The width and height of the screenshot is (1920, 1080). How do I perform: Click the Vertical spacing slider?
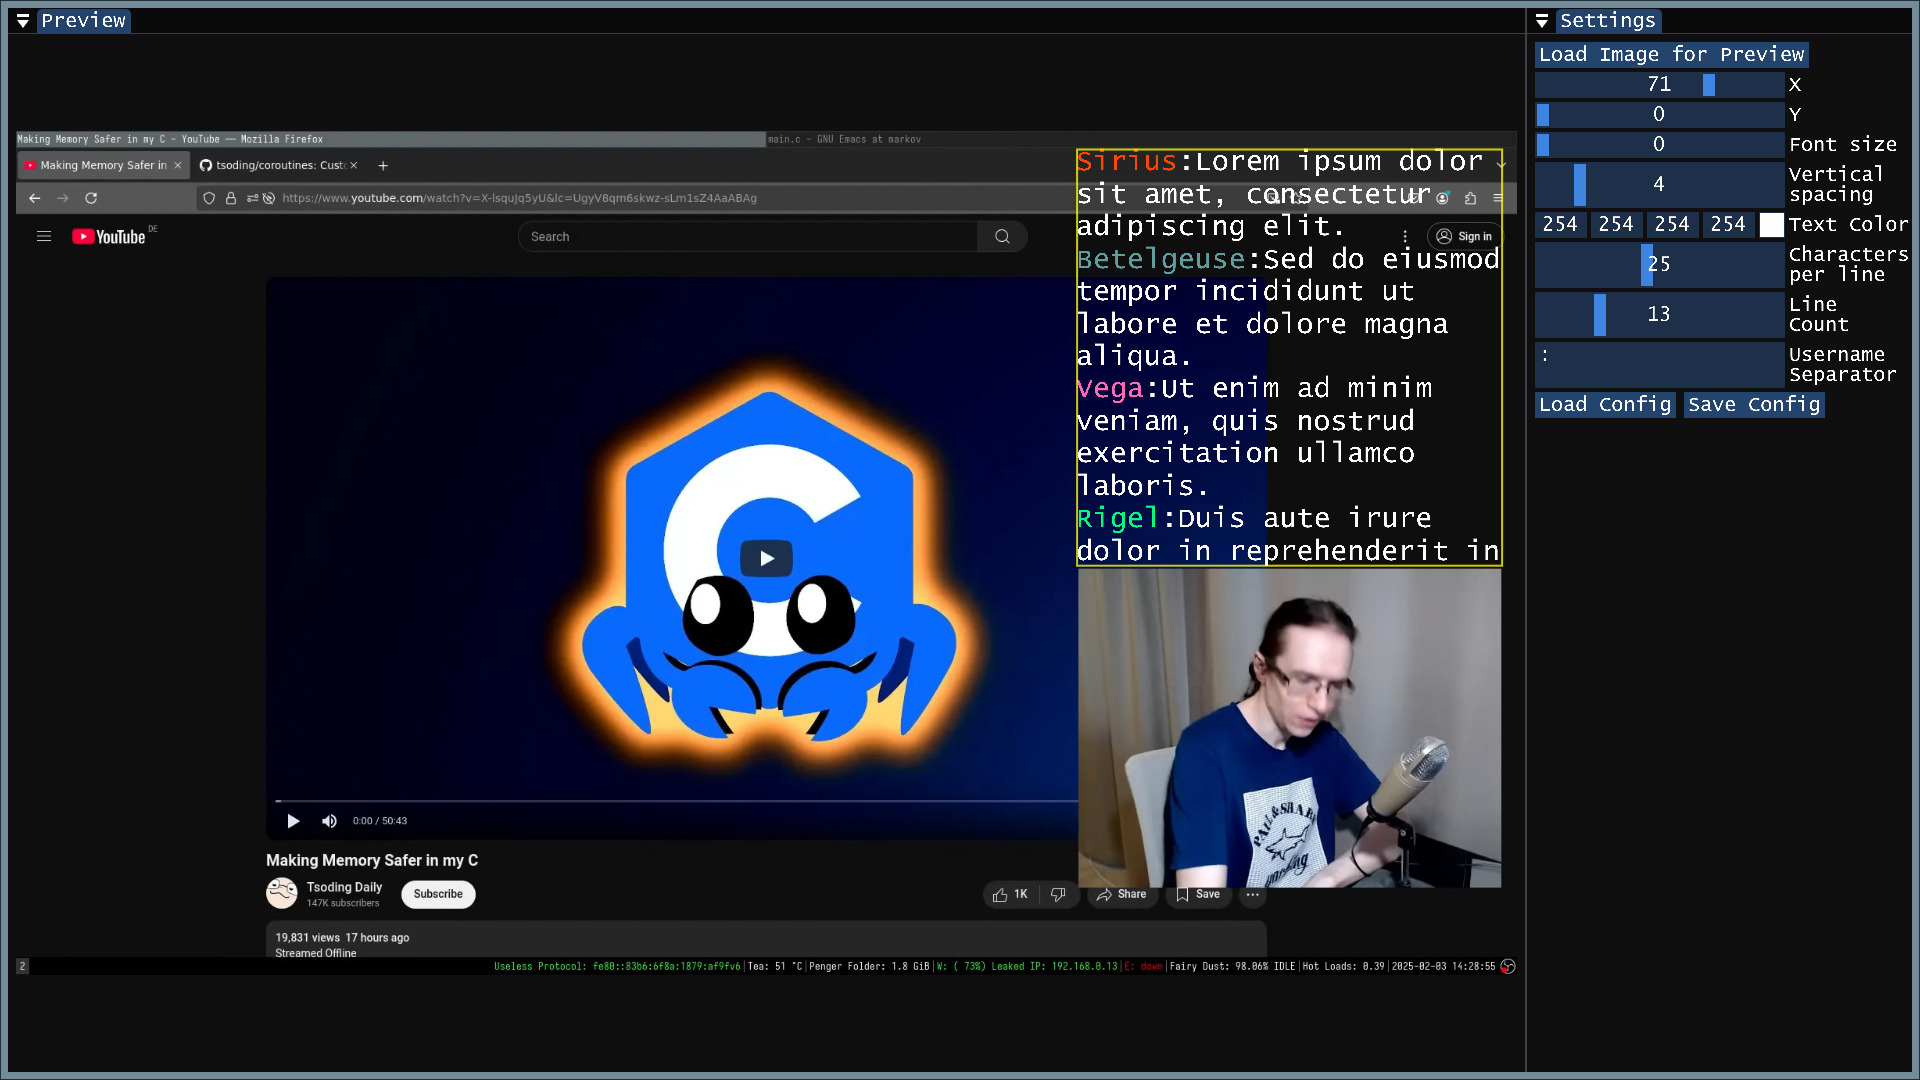pyautogui.click(x=1659, y=185)
